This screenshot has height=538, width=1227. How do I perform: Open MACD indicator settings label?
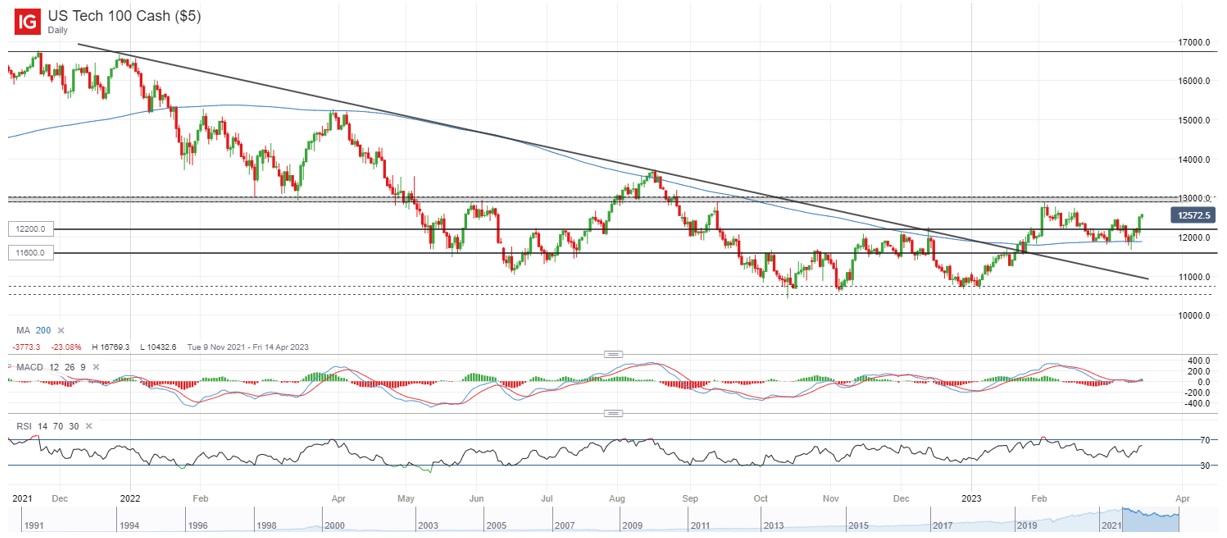coord(29,367)
